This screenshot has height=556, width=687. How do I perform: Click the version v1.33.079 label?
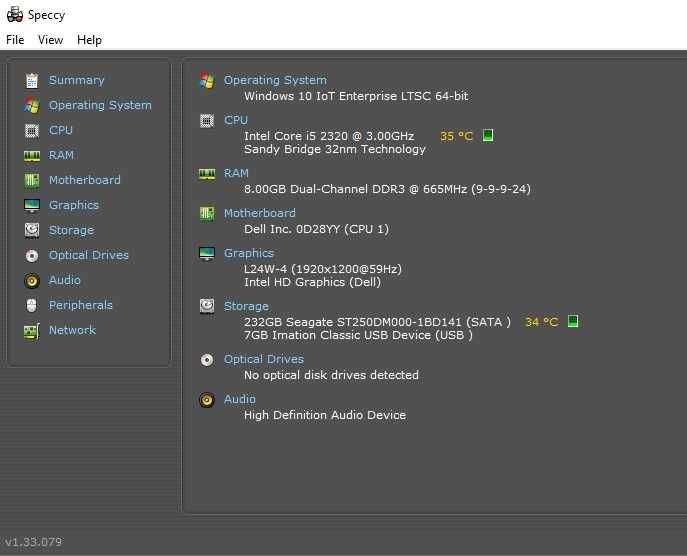point(33,542)
